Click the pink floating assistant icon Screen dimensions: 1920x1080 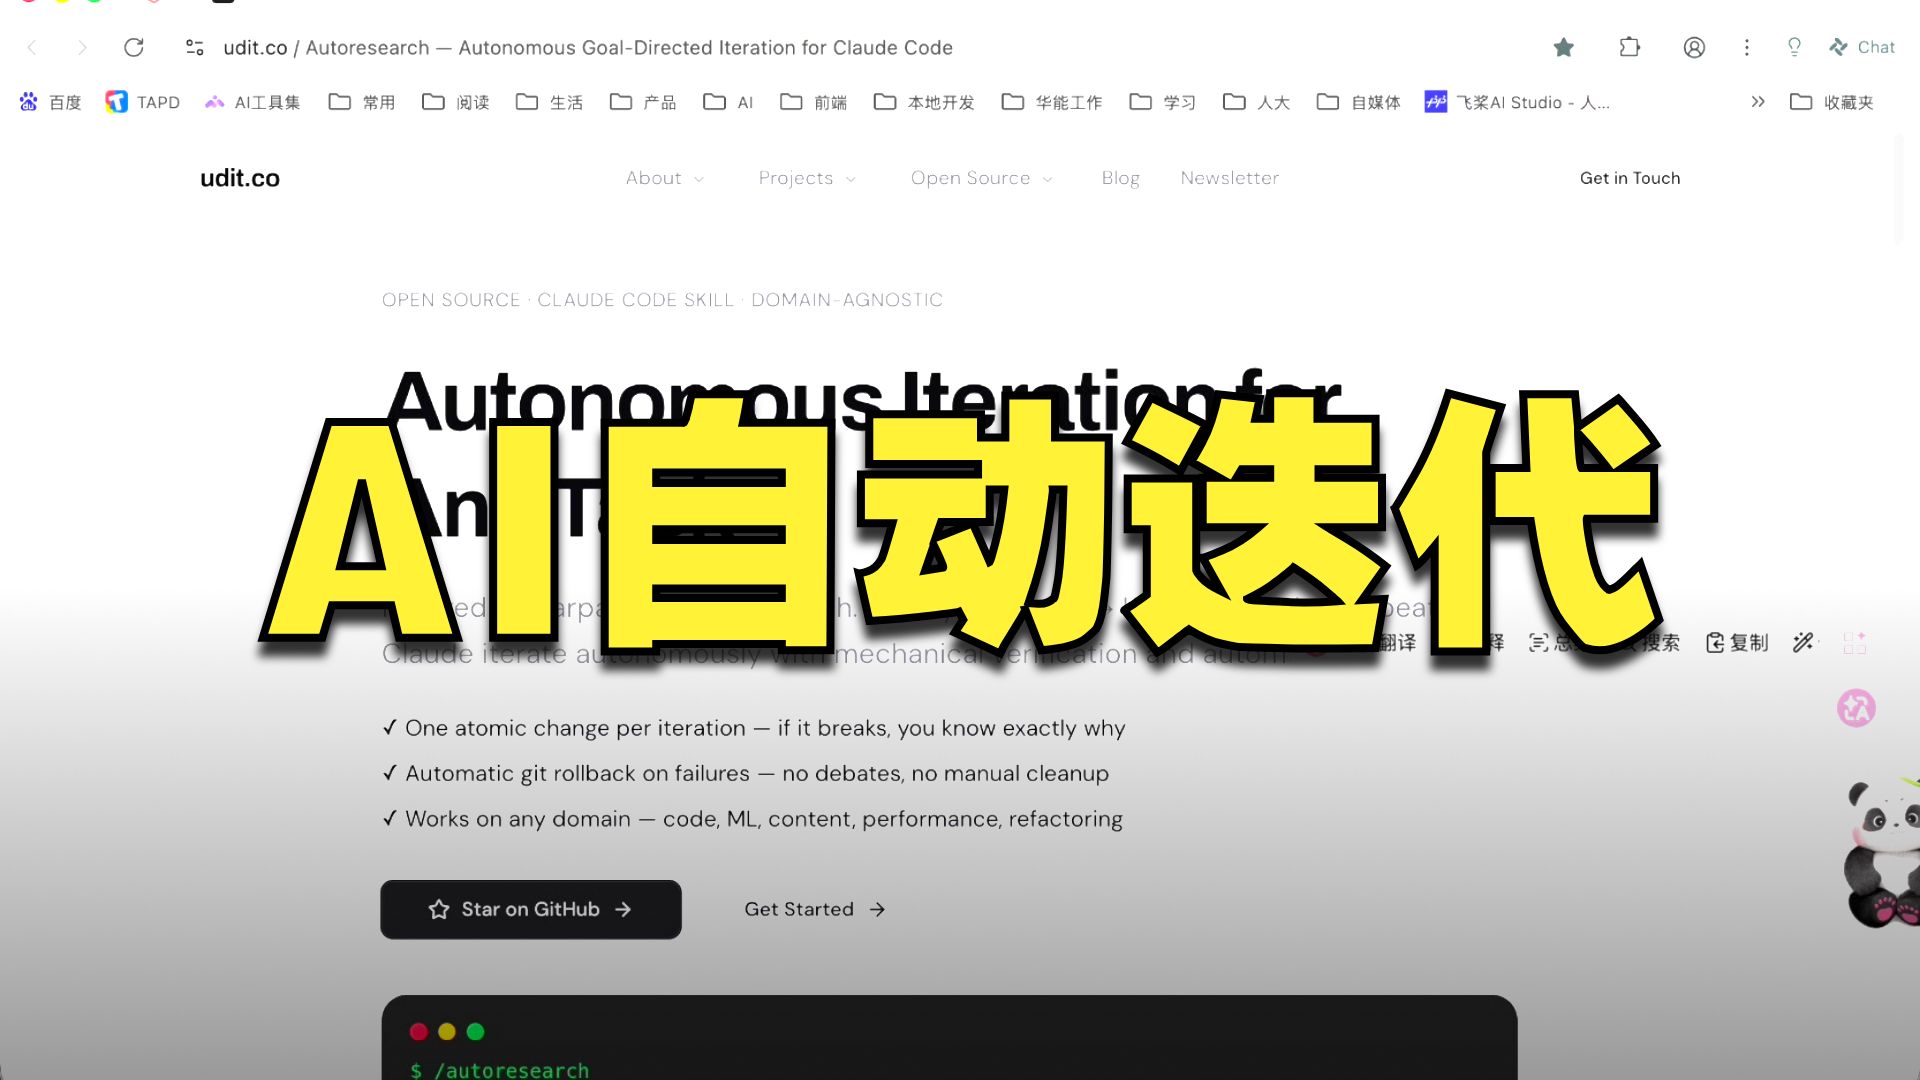point(1856,708)
